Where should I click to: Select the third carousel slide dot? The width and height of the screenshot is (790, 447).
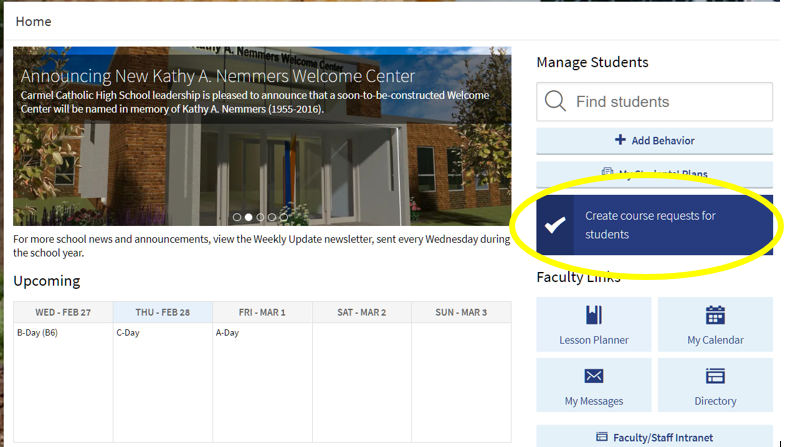tap(260, 217)
